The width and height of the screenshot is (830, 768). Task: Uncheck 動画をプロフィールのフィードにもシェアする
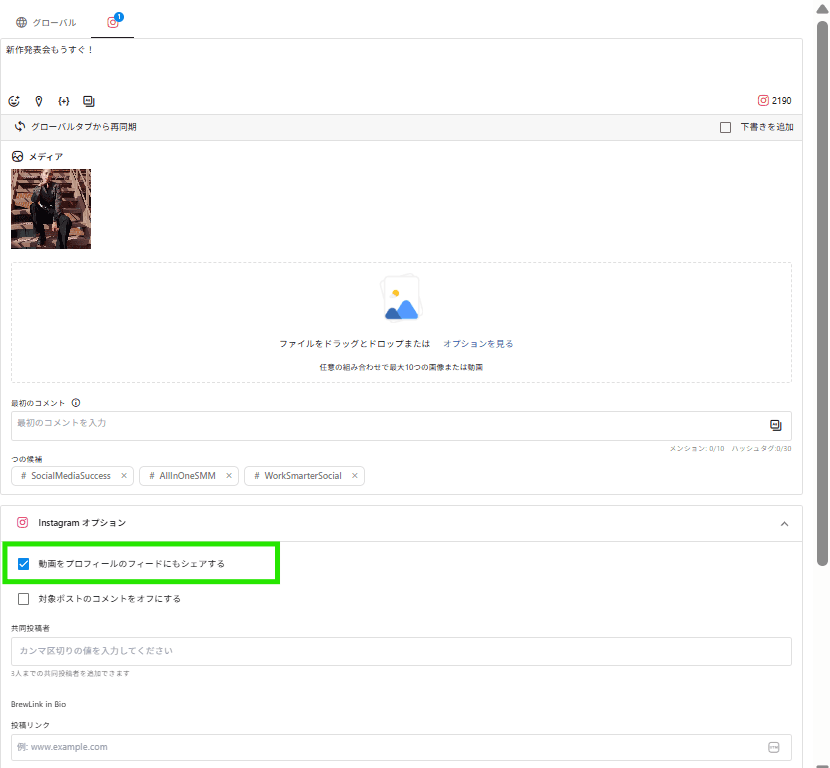(x=24, y=564)
